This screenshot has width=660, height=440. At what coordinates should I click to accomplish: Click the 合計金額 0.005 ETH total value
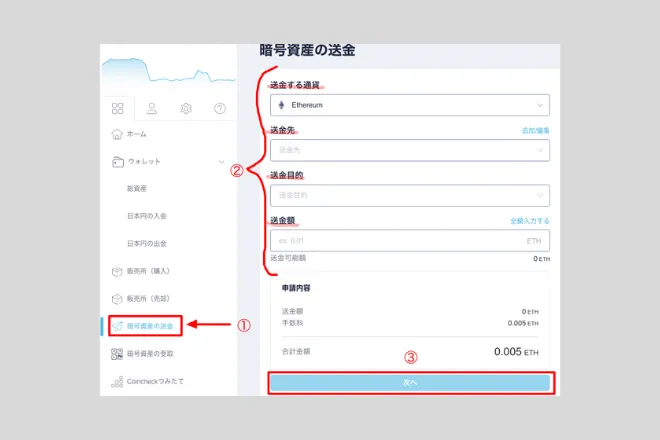pyautogui.click(x=516, y=352)
